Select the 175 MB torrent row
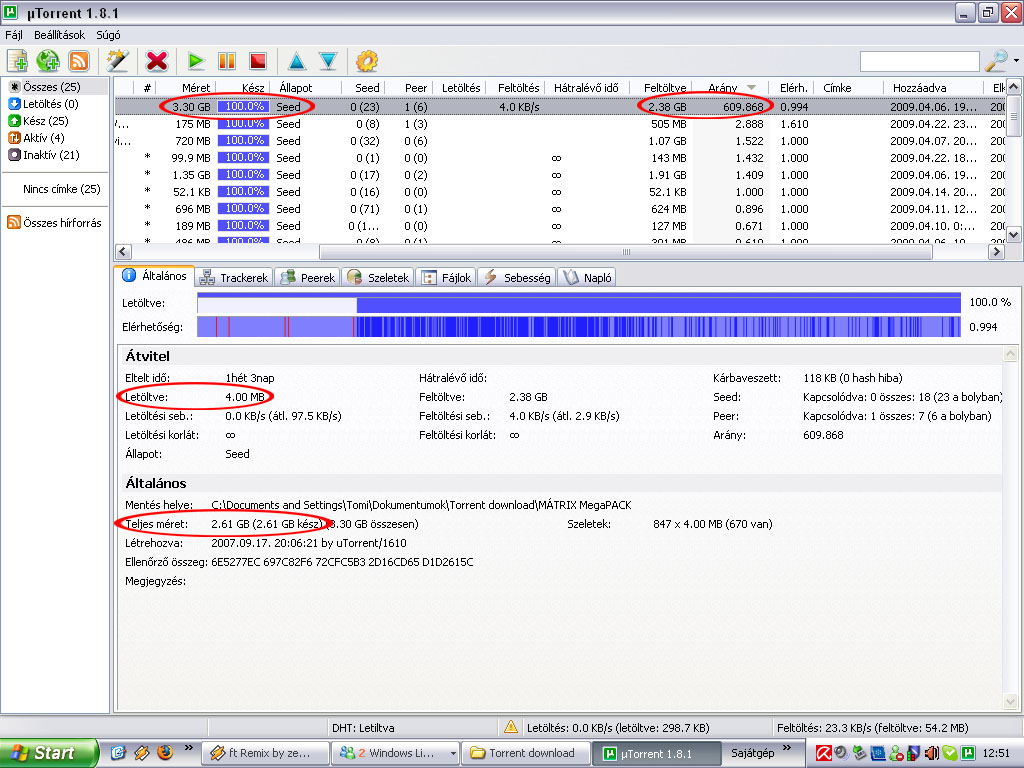This screenshot has width=1024, height=768. click(x=560, y=124)
